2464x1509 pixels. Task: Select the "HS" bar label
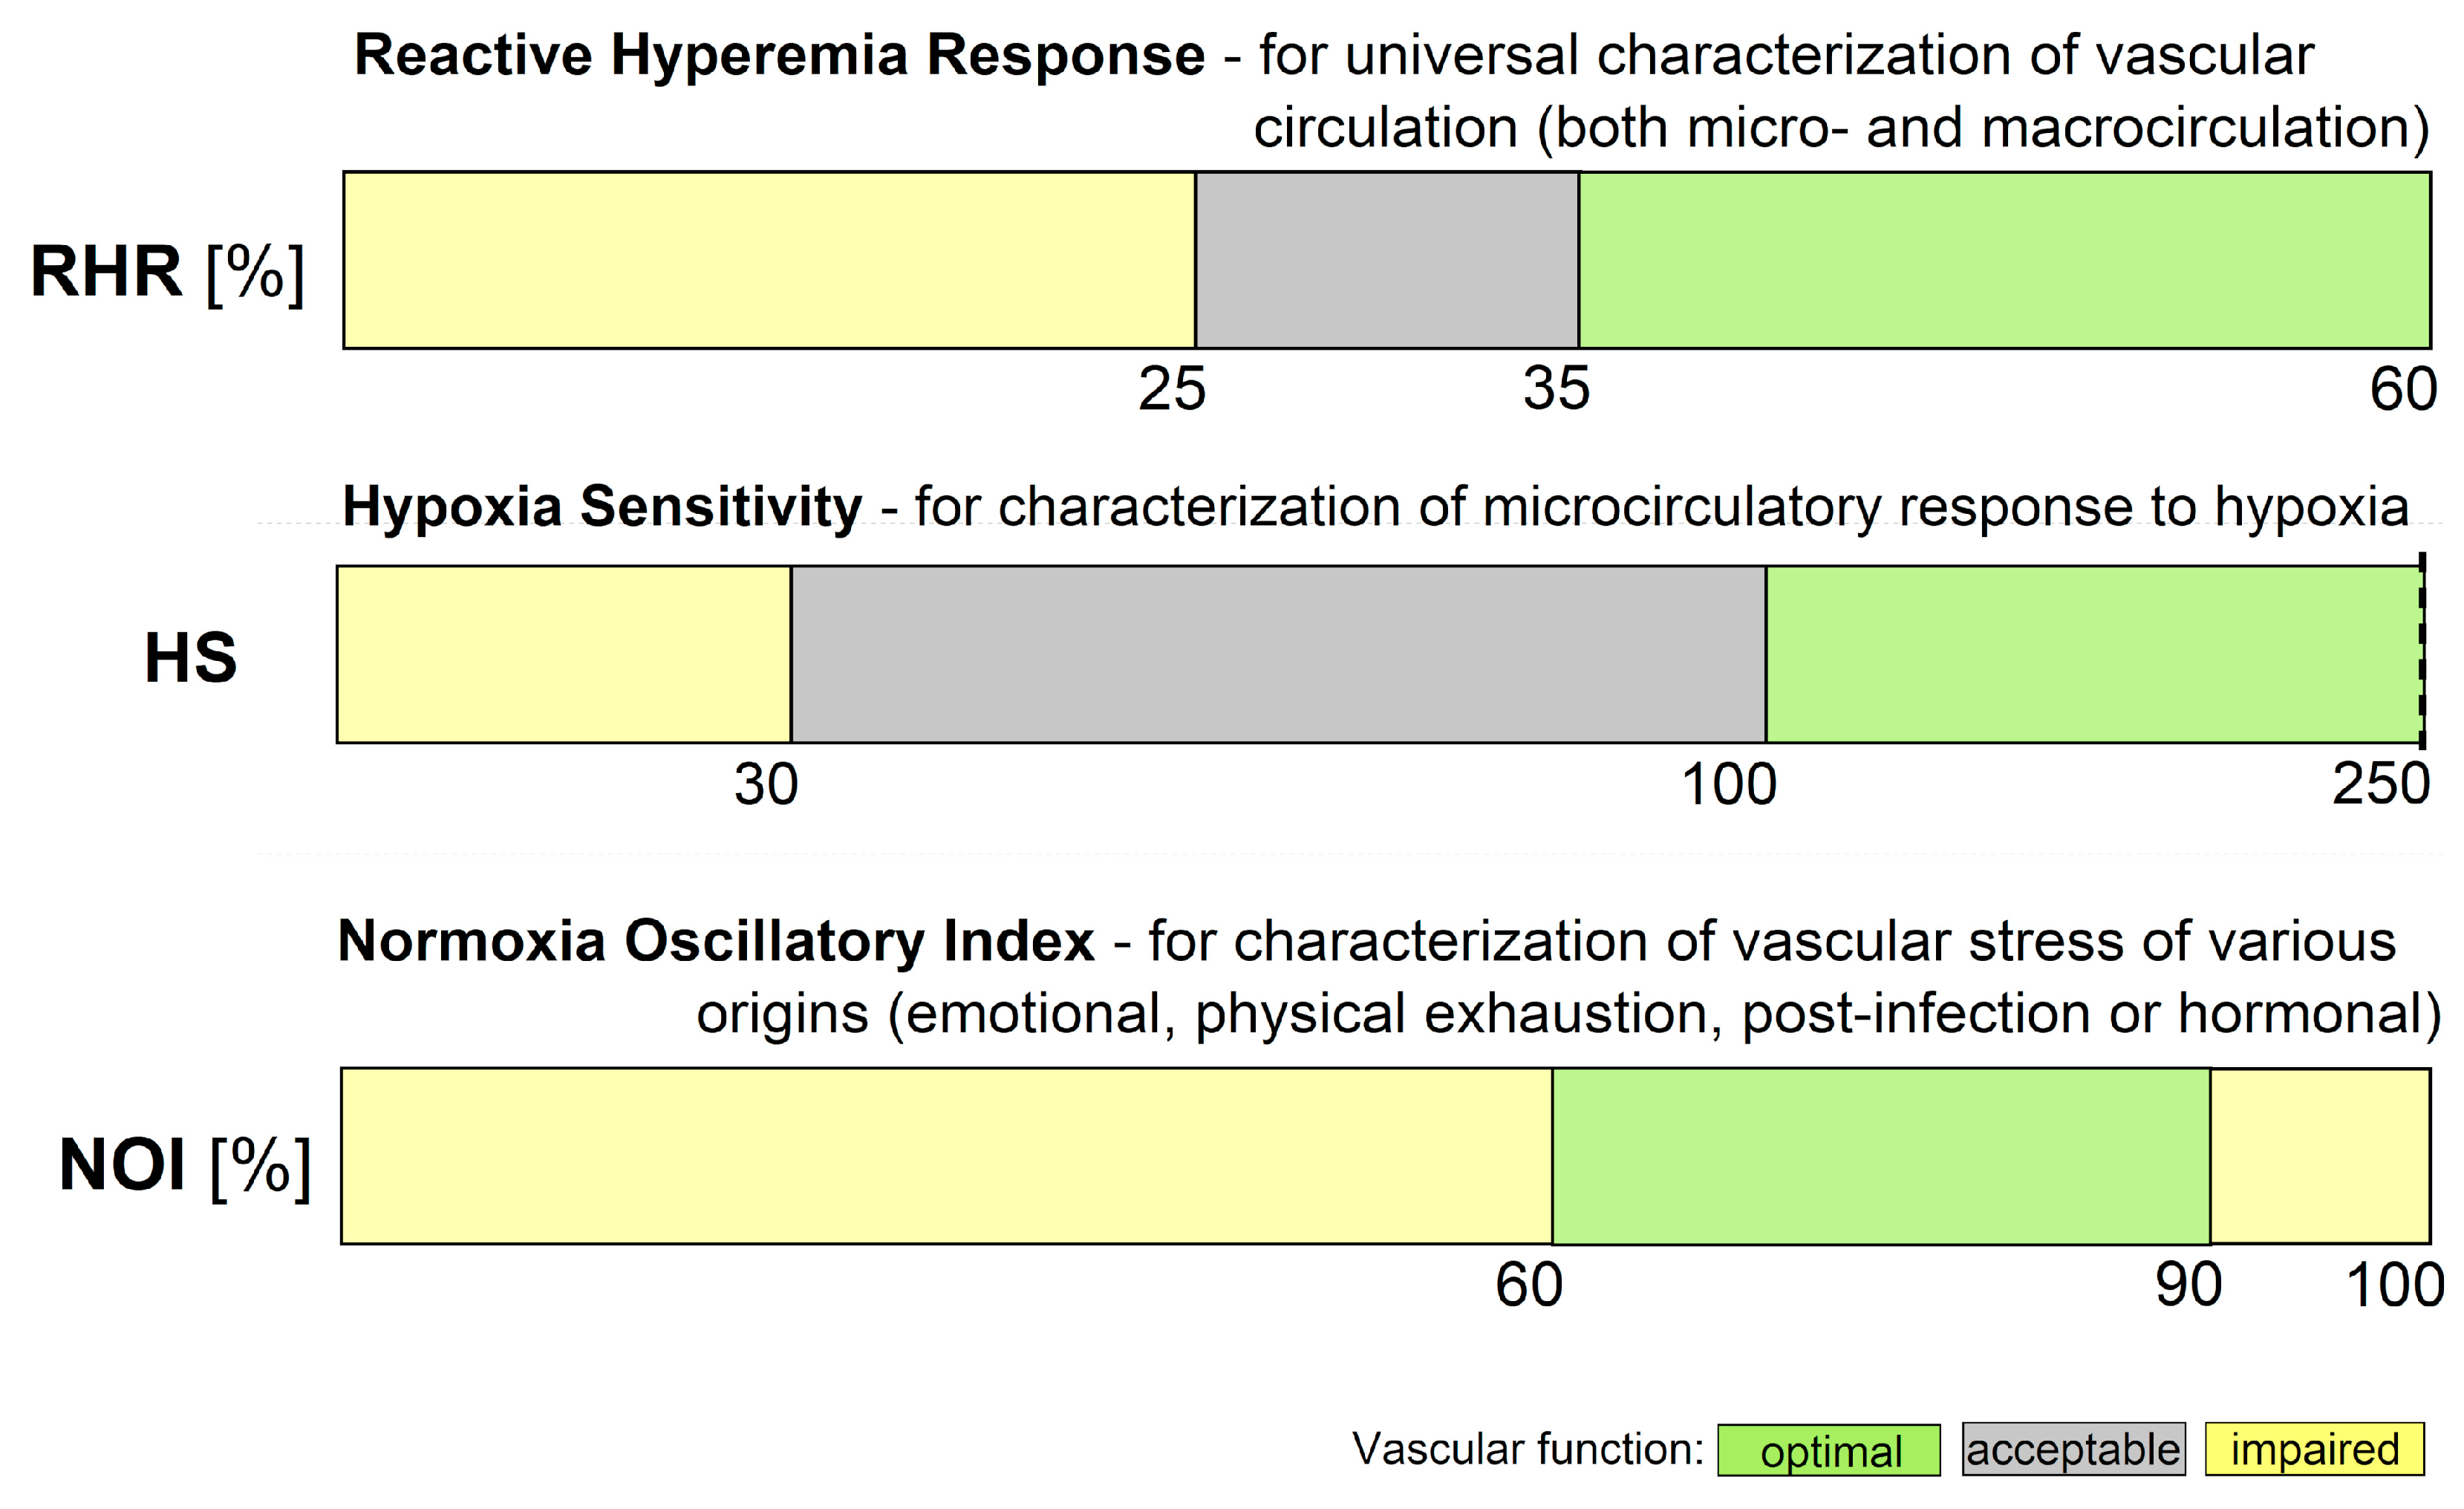click(x=190, y=658)
